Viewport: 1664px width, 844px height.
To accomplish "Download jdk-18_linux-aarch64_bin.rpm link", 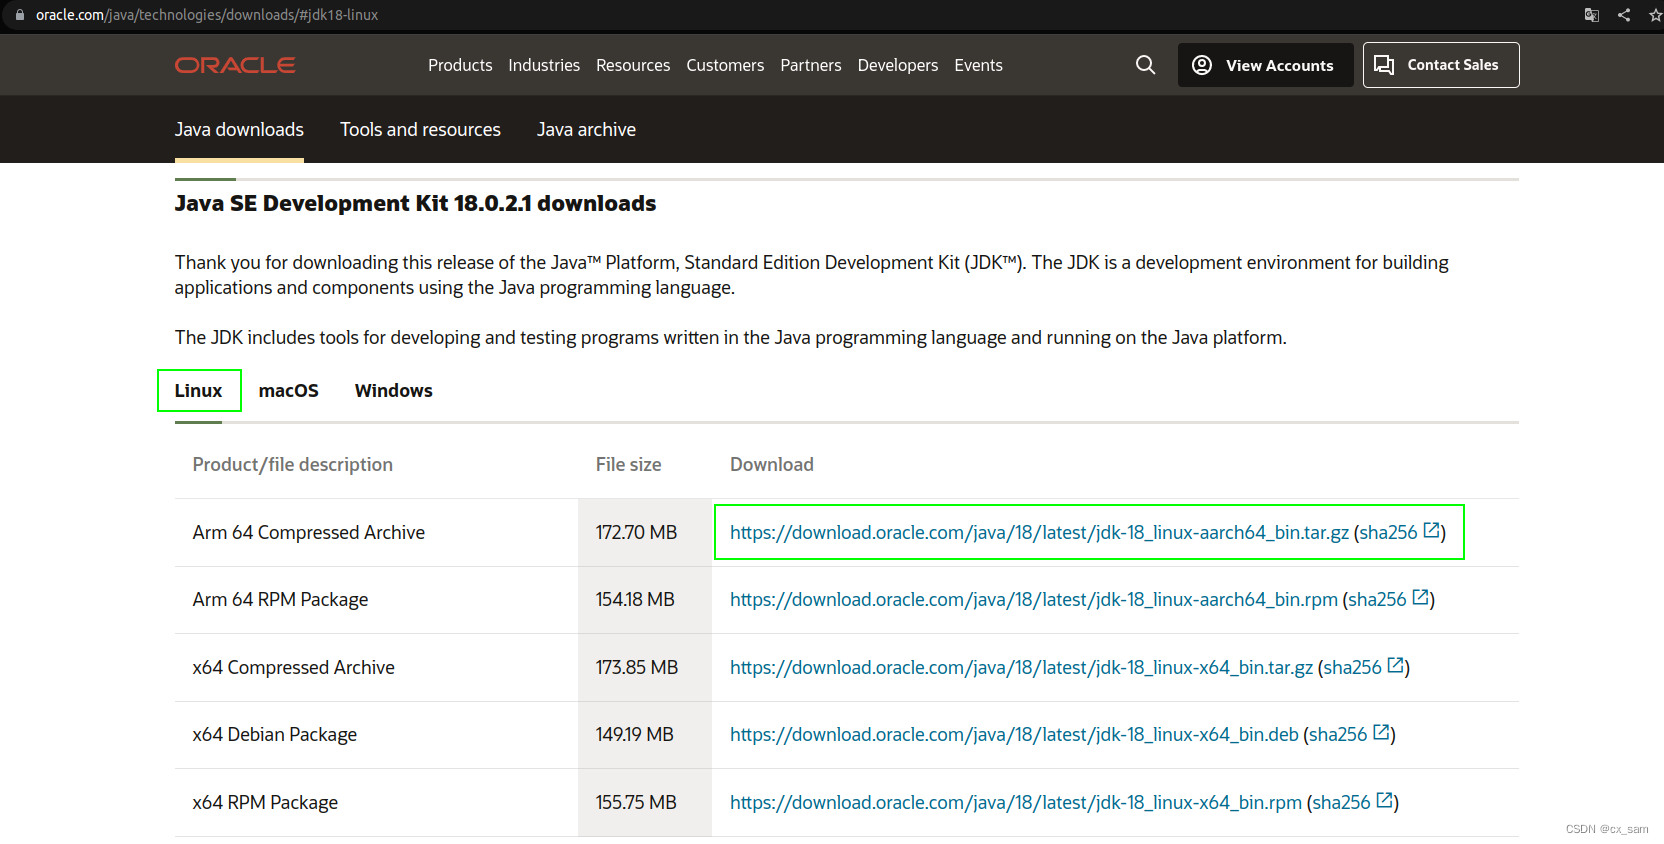I will [x=1034, y=599].
